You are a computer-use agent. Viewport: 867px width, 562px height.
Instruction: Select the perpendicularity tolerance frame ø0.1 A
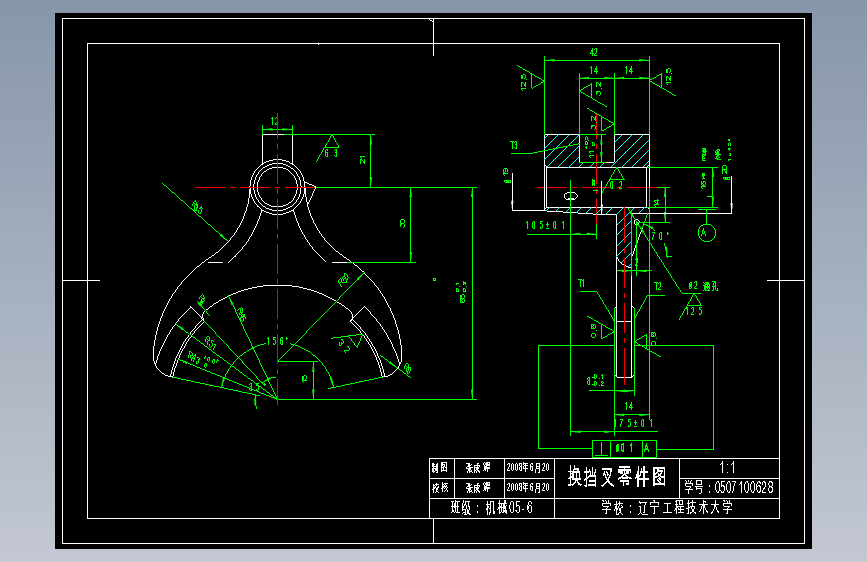(624, 448)
